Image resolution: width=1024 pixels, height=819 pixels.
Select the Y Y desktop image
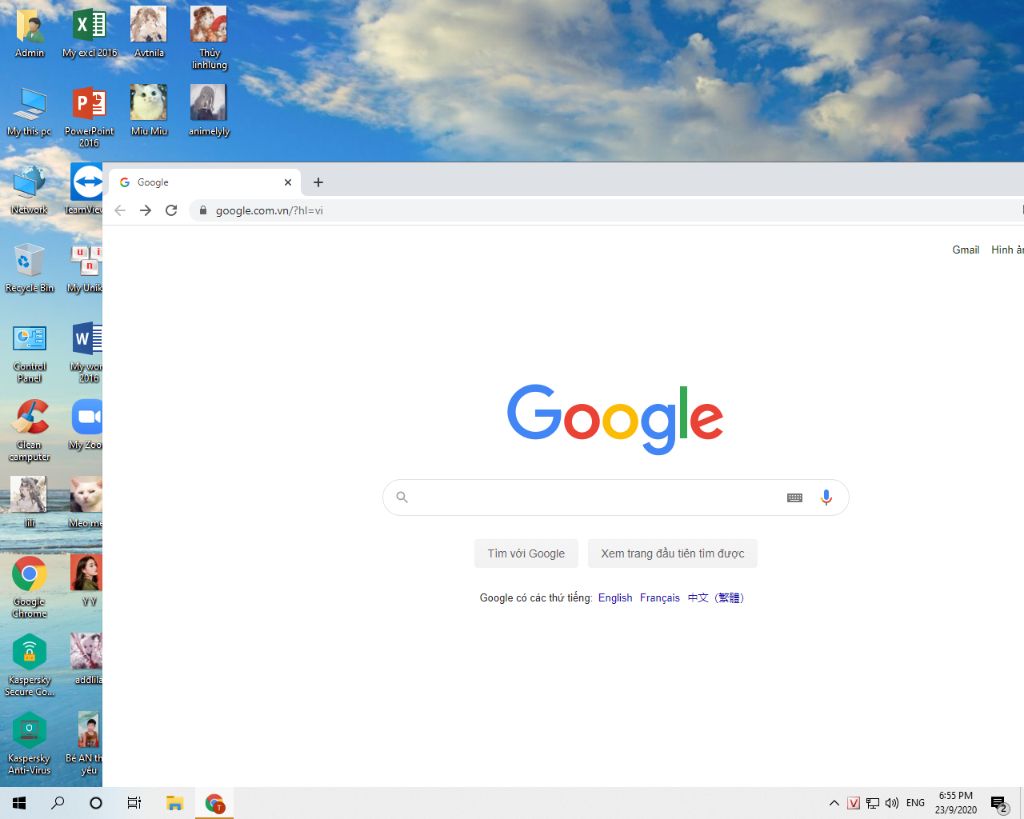pos(87,580)
